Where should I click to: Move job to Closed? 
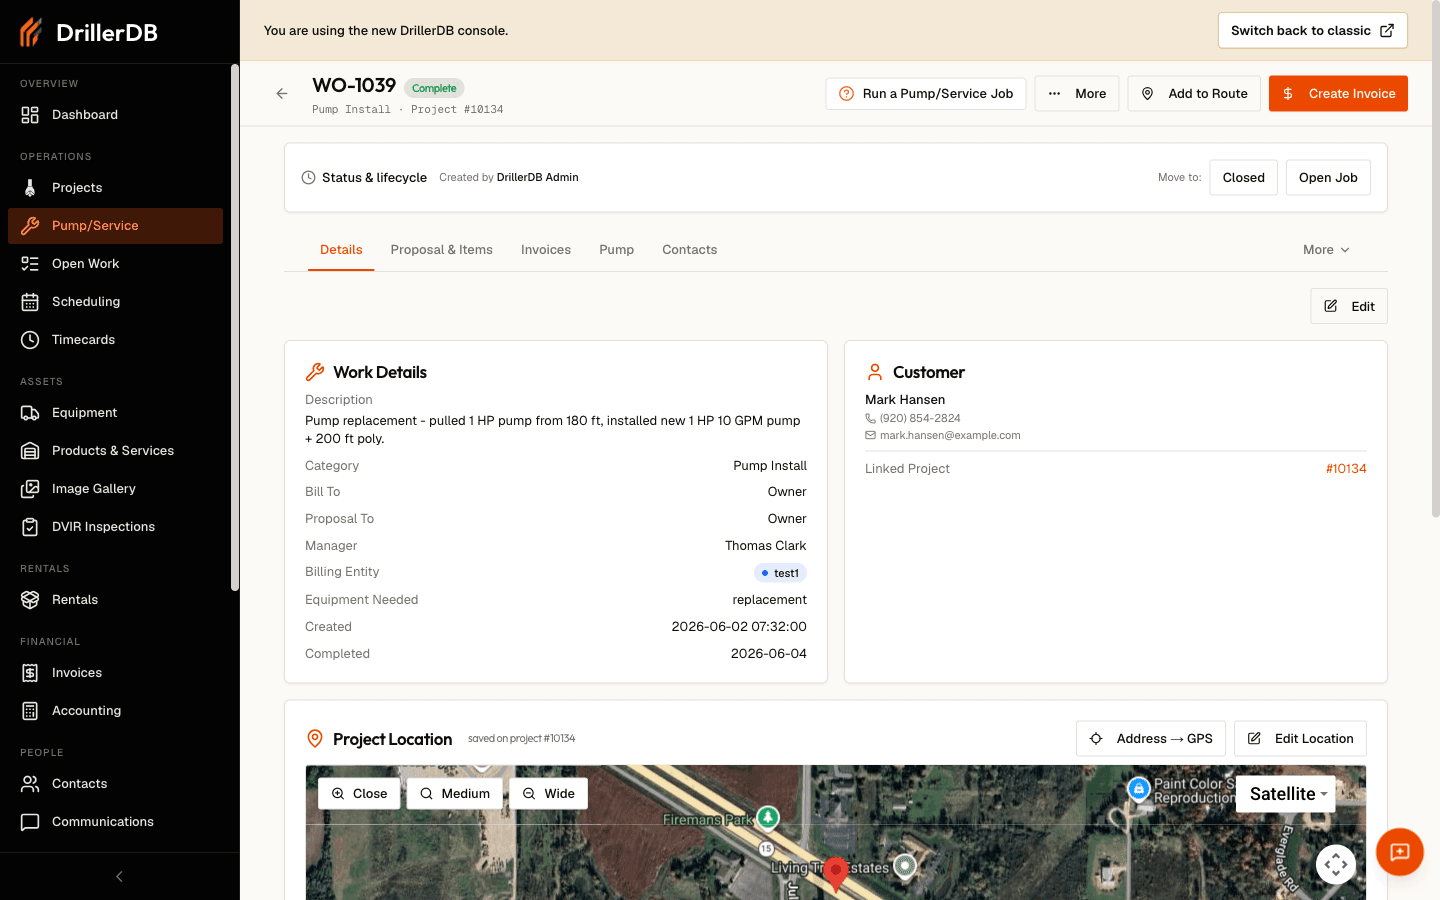pos(1244,178)
